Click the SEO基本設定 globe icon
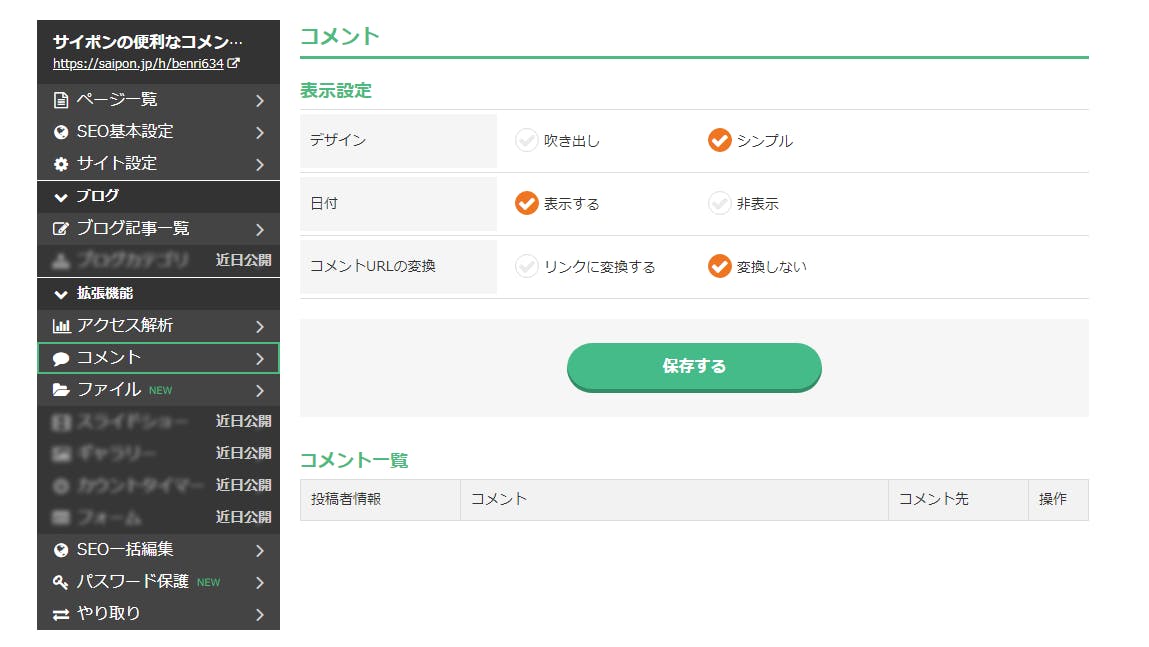This screenshot has height=647, width=1149. [x=61, y=132]
